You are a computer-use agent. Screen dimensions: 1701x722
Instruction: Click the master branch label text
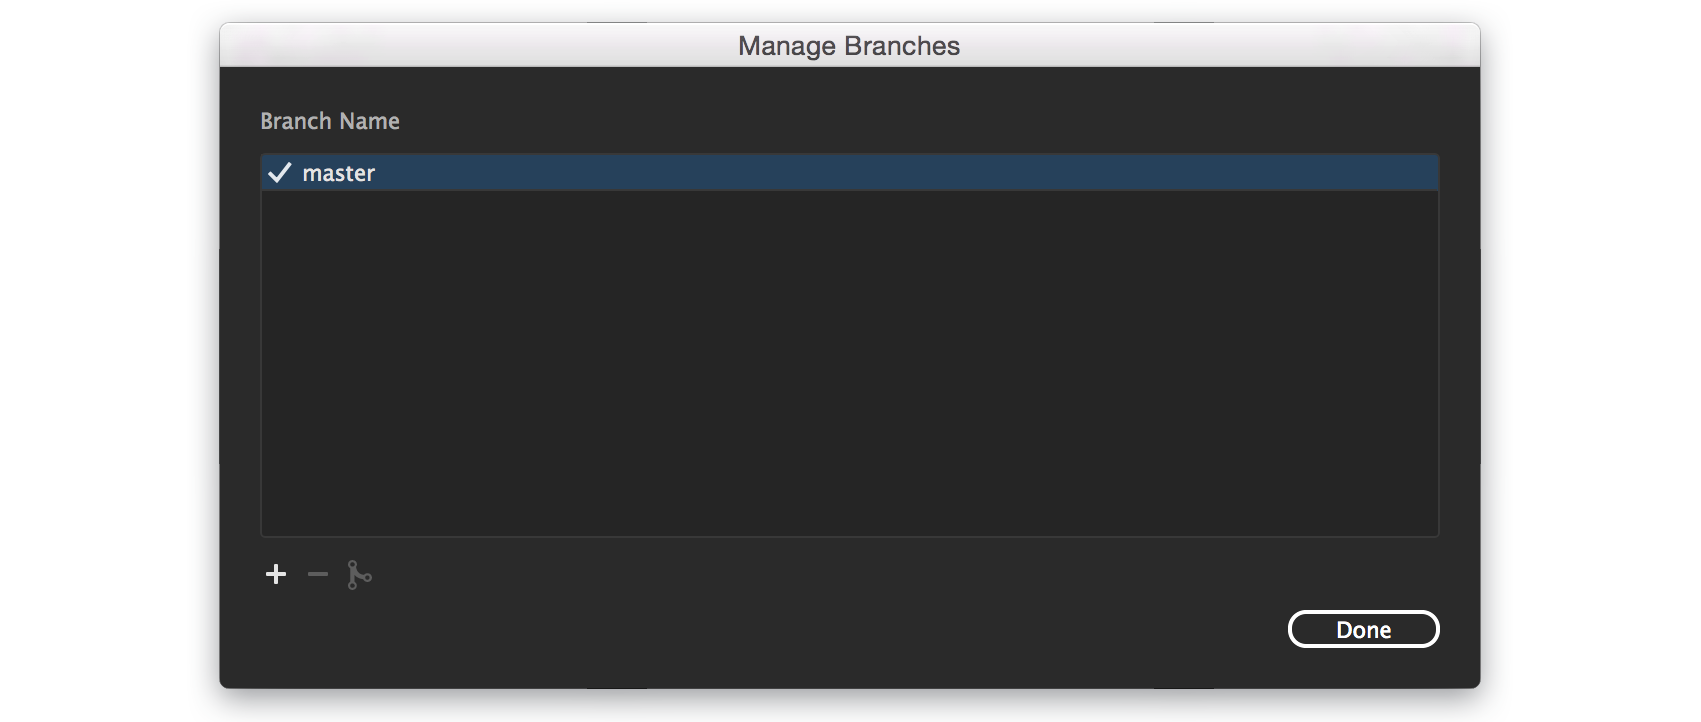tap(338, 172)
